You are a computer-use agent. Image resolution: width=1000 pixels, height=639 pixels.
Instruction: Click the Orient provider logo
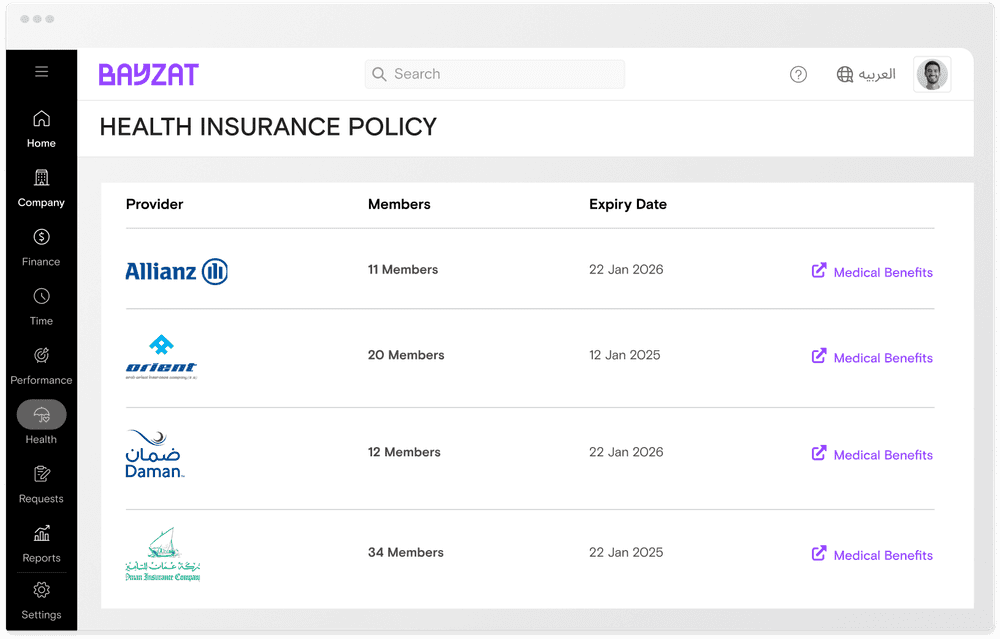click(161, 357)
